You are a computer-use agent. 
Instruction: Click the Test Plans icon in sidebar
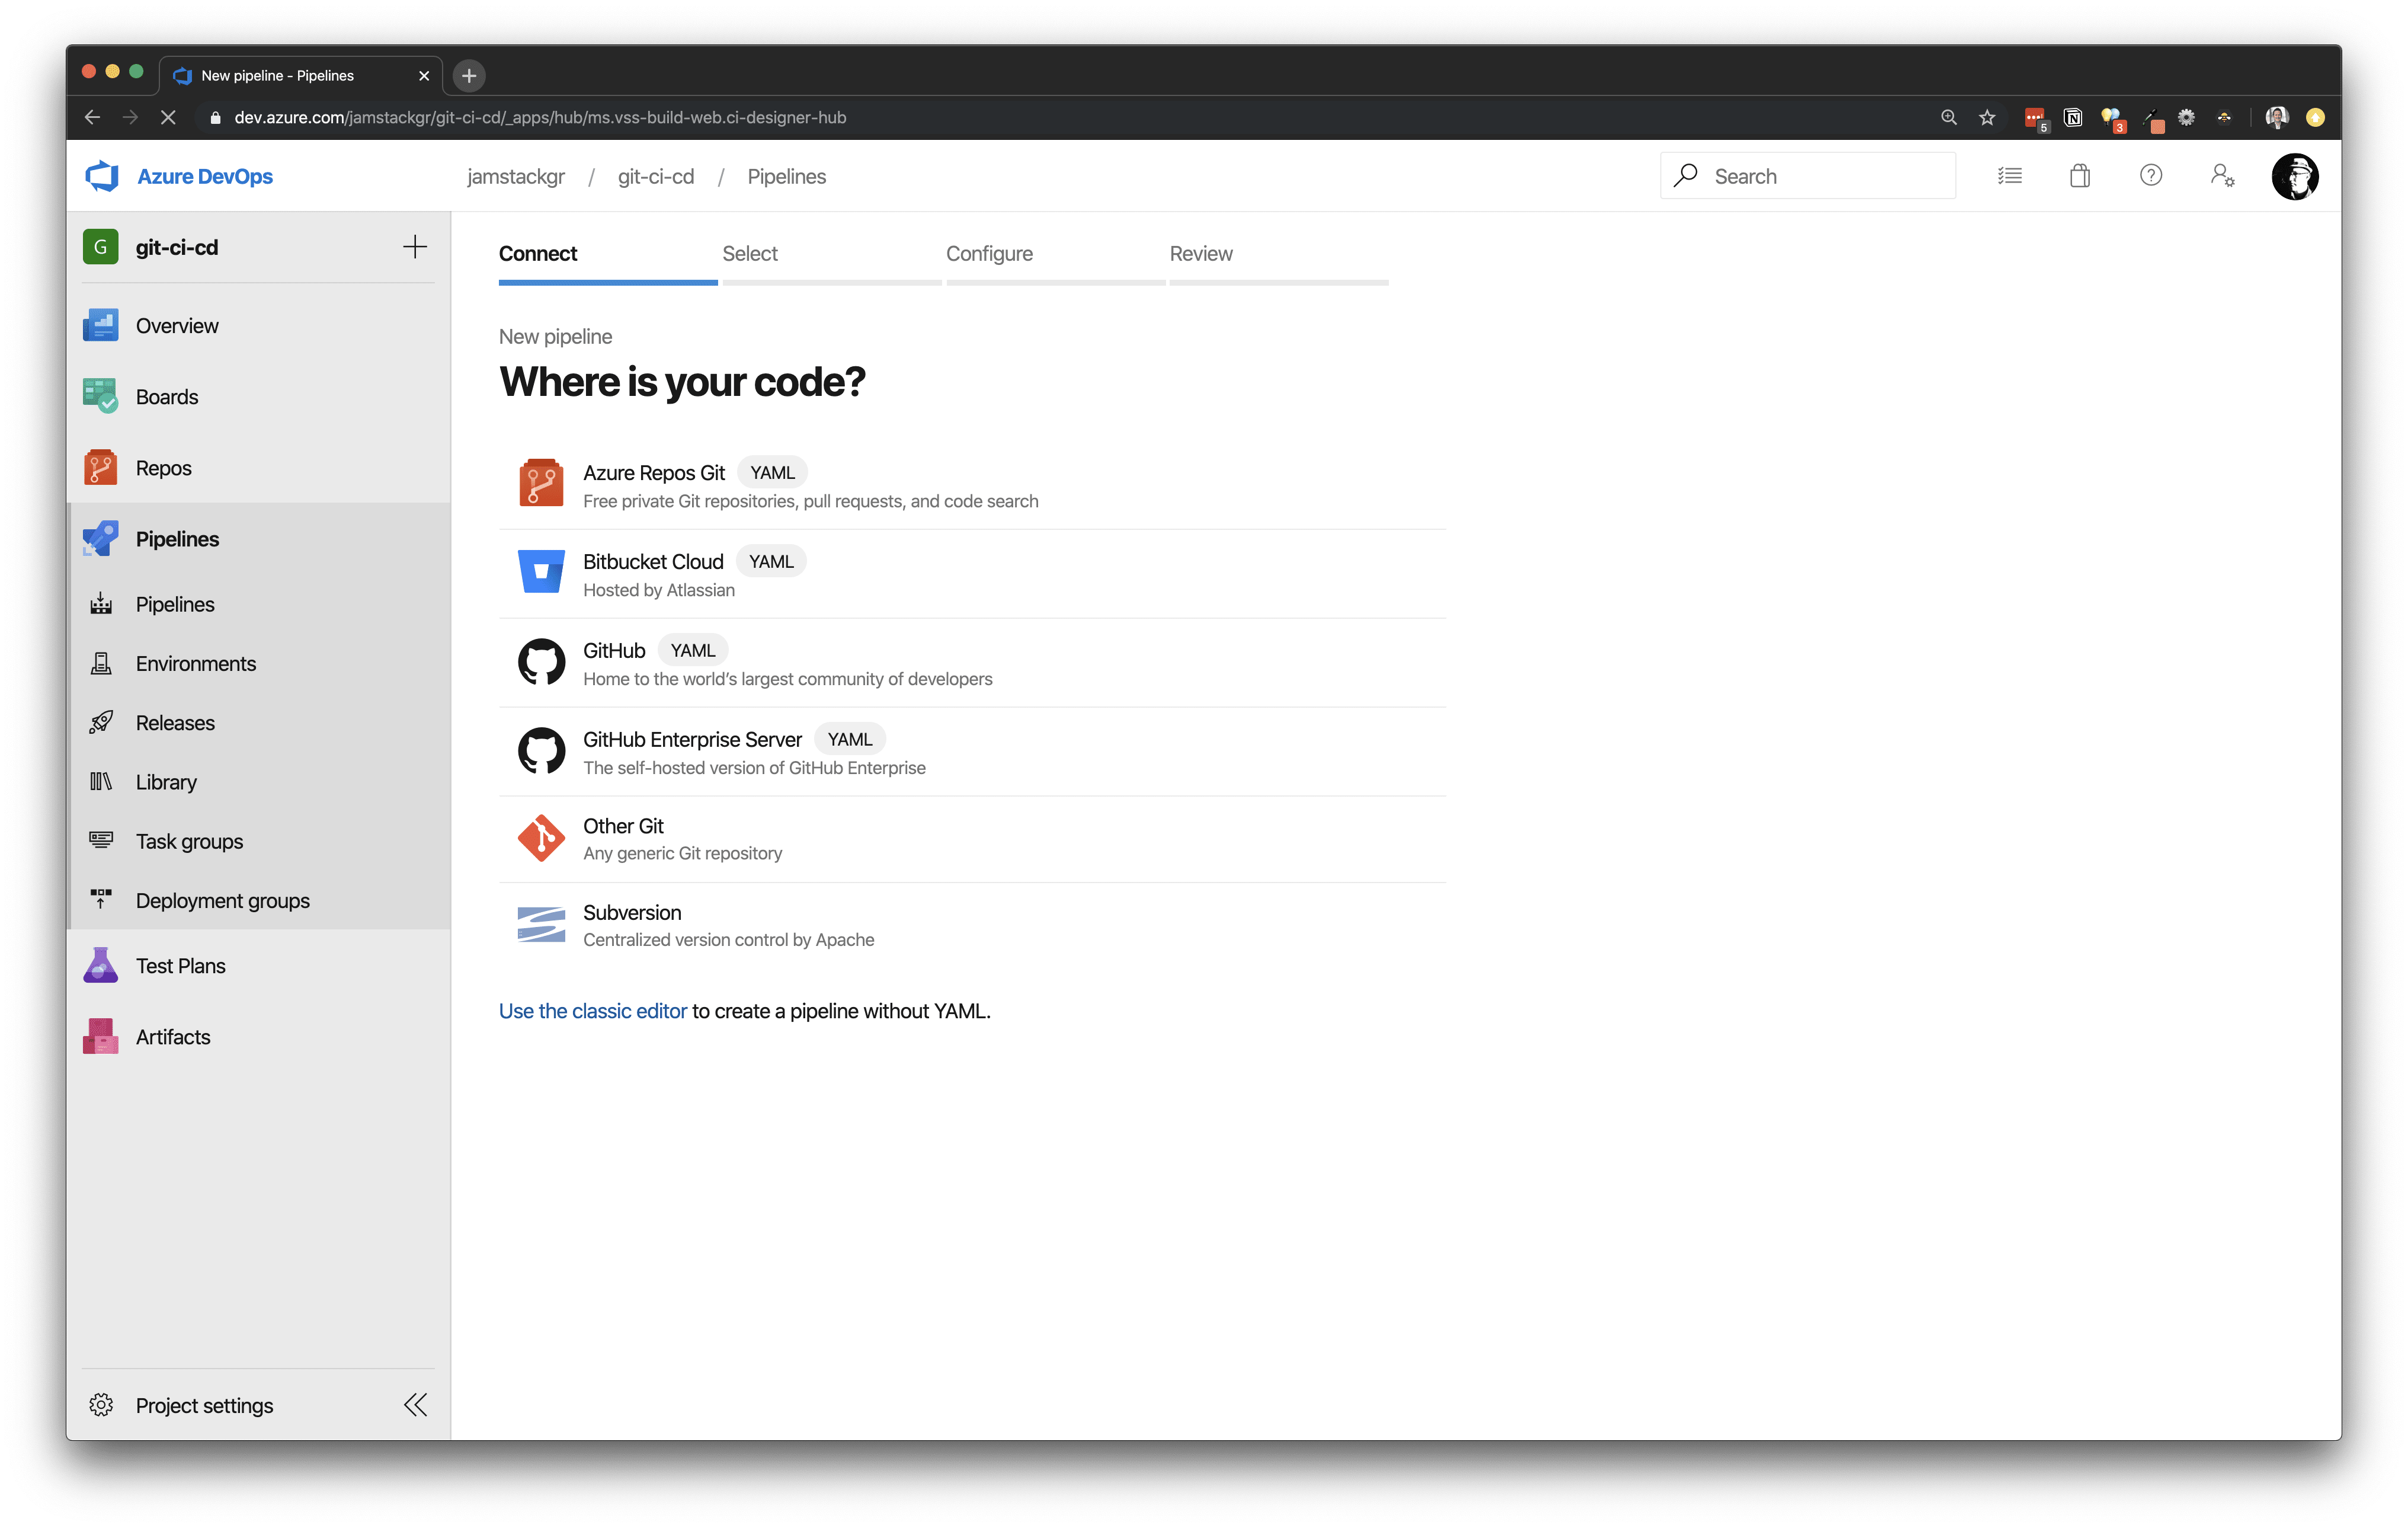pos(100,964)
